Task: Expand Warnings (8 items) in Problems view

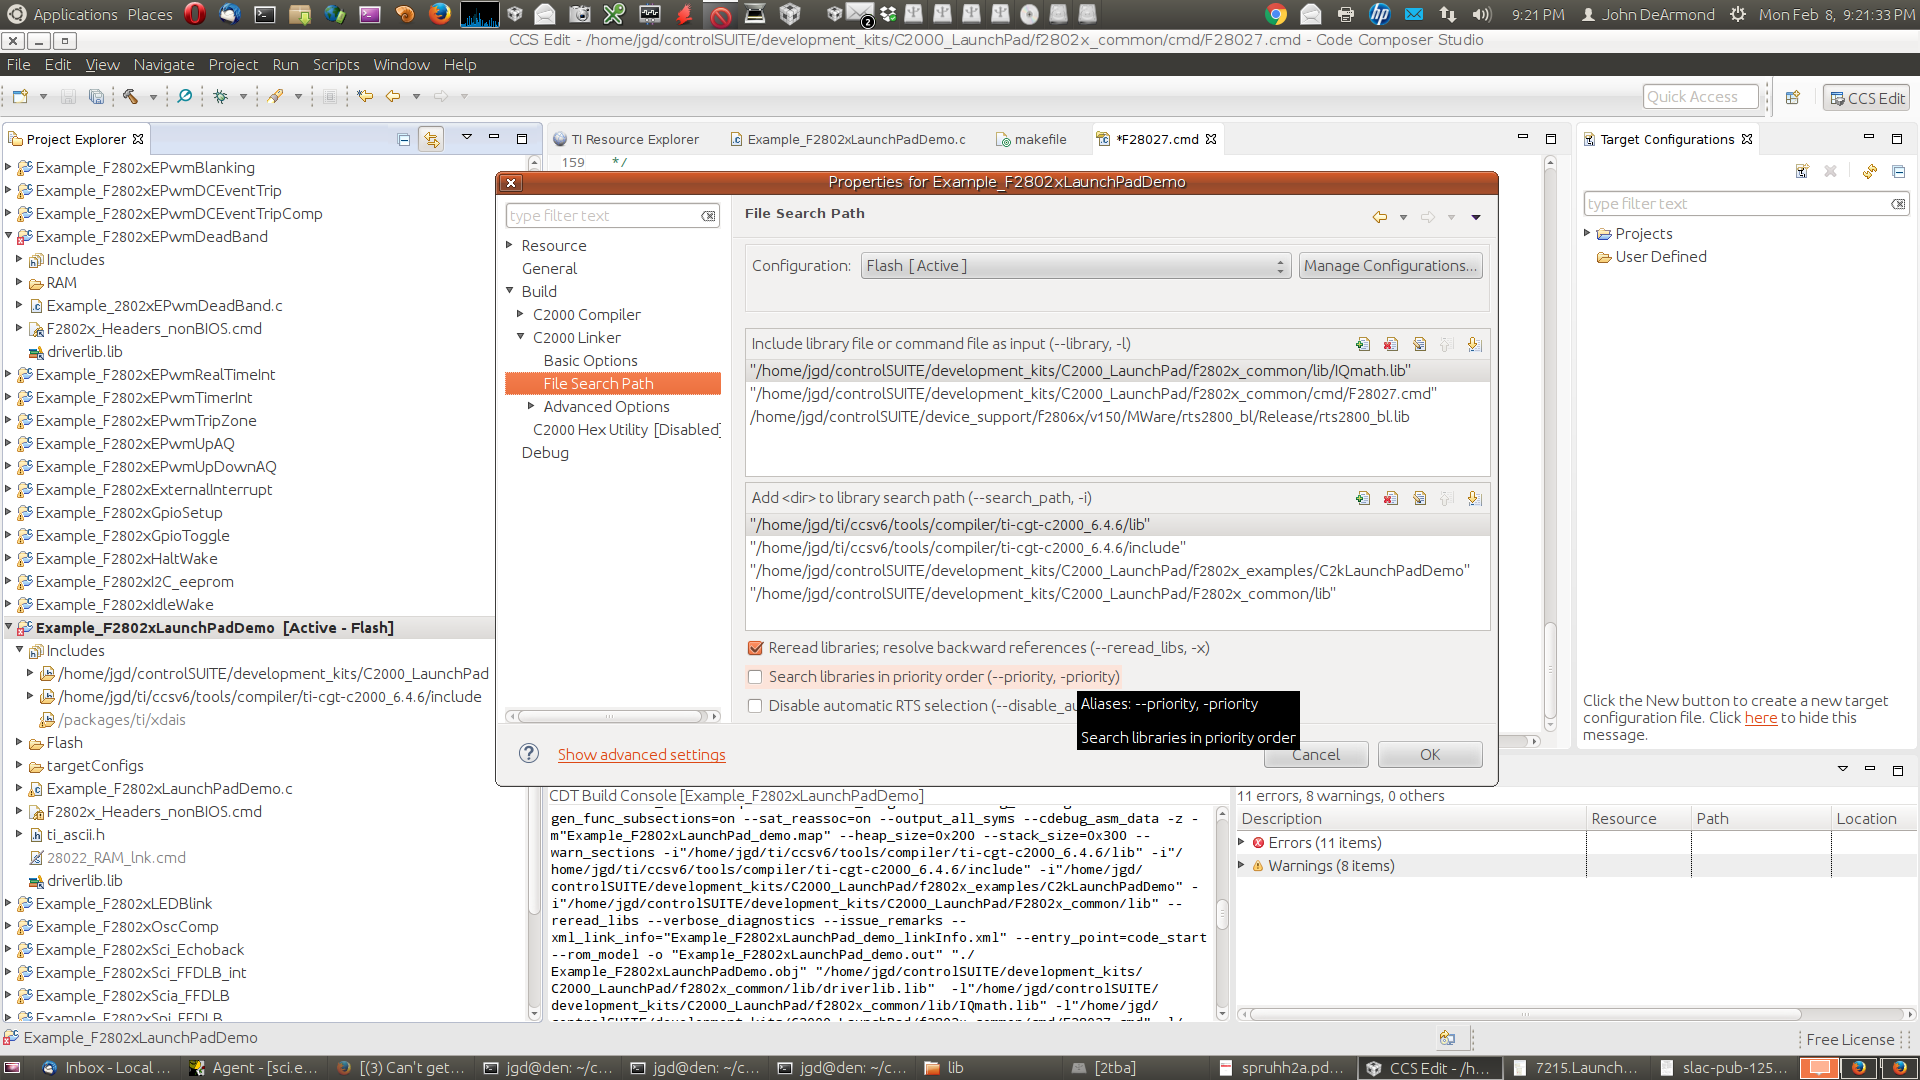Action: pos(1241,866)
